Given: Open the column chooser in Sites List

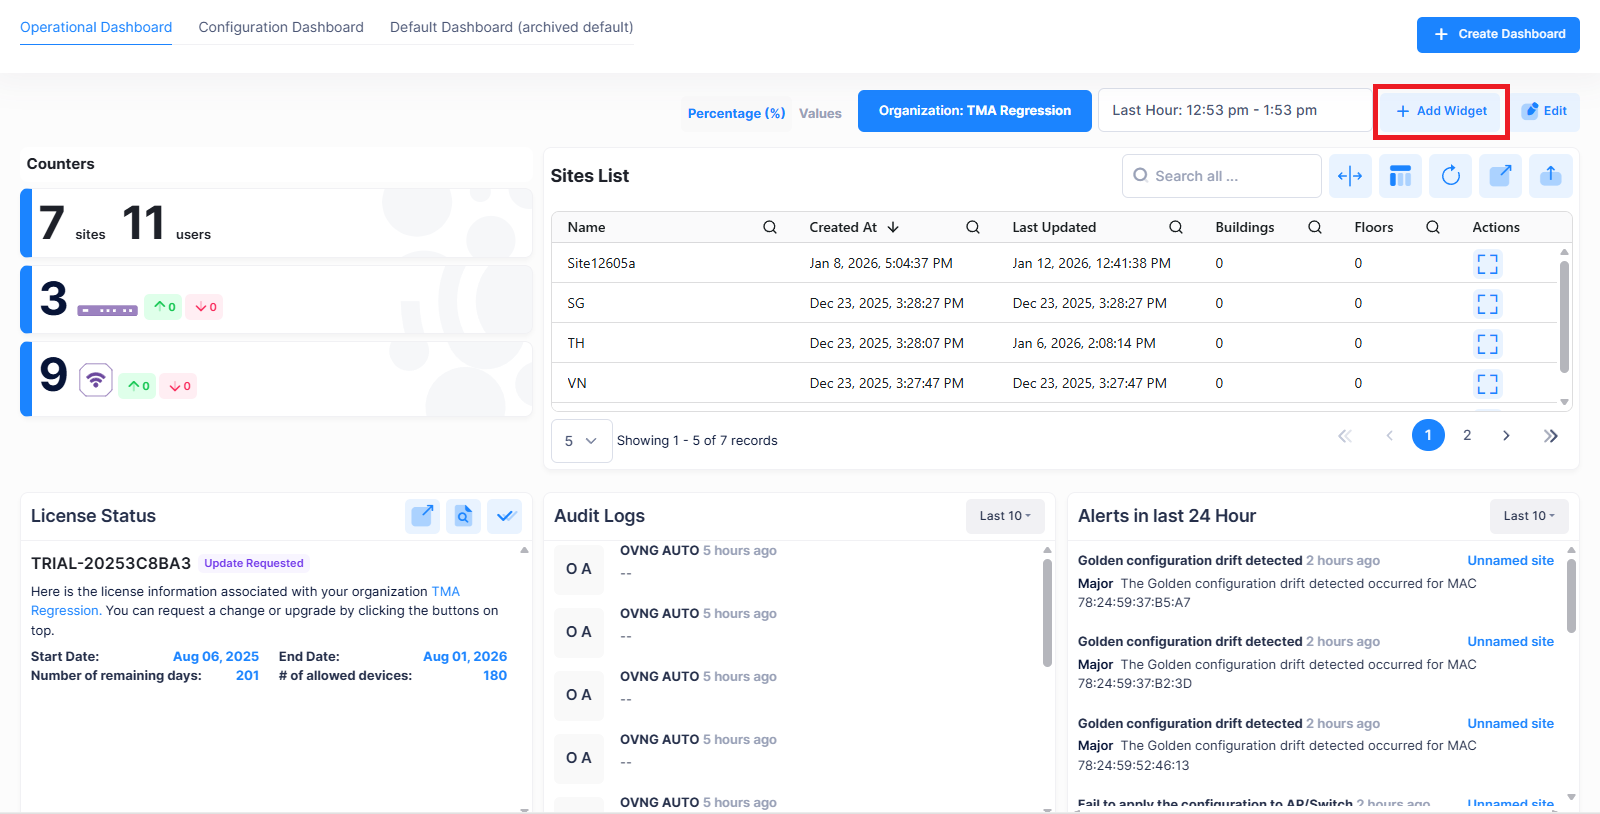Looking at the screenshot, I should click(x=1400, y=176).
